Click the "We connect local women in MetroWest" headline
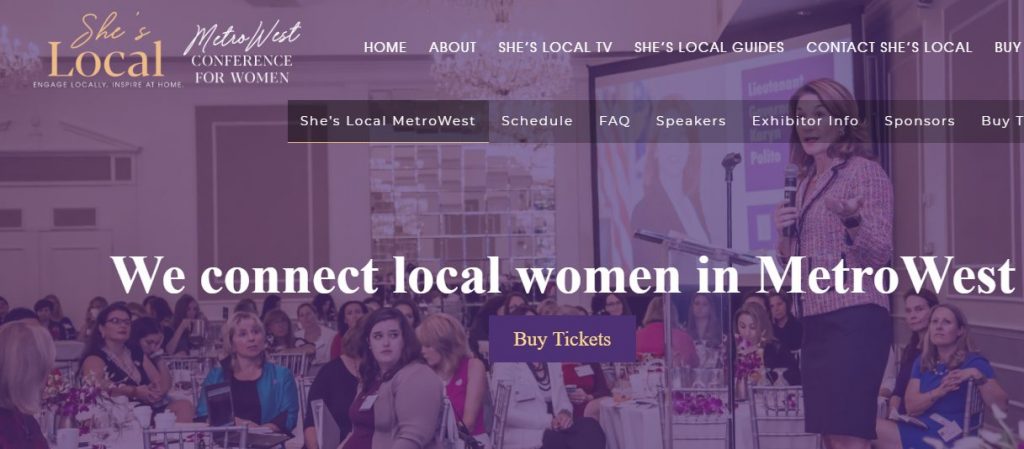The height and width of the screenshot is (449, 1024). [x=562, y=275]
